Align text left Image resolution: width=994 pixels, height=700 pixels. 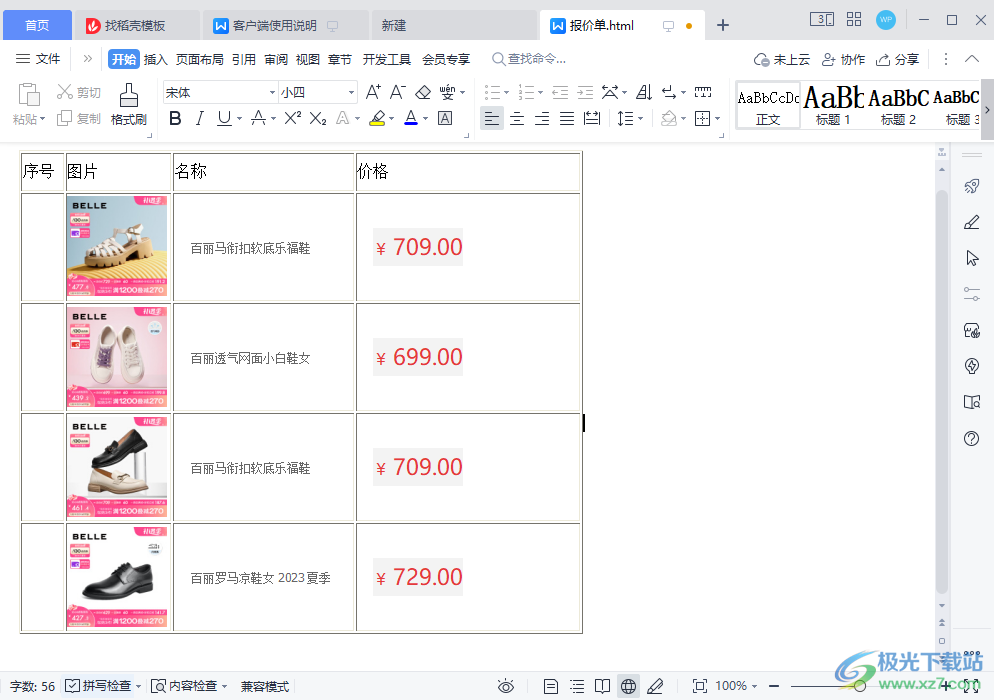(x=492, y=119)
